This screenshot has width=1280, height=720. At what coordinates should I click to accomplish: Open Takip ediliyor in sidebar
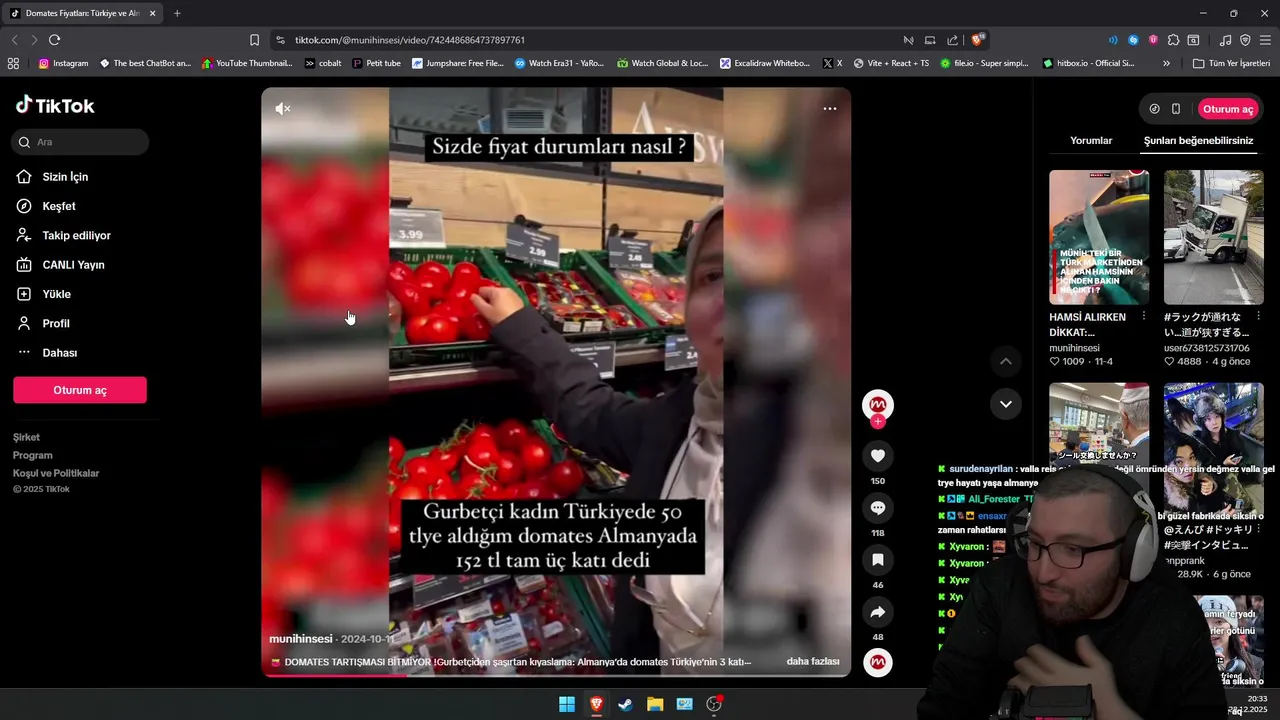point(76,236)
